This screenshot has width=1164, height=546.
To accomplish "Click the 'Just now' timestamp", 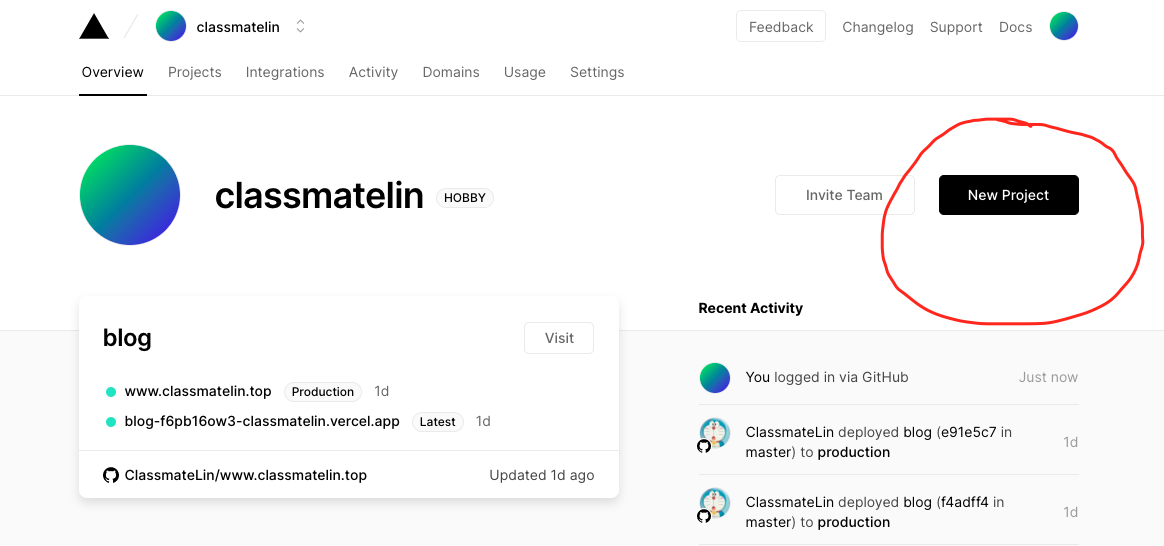I will (x=1048, y=377).
